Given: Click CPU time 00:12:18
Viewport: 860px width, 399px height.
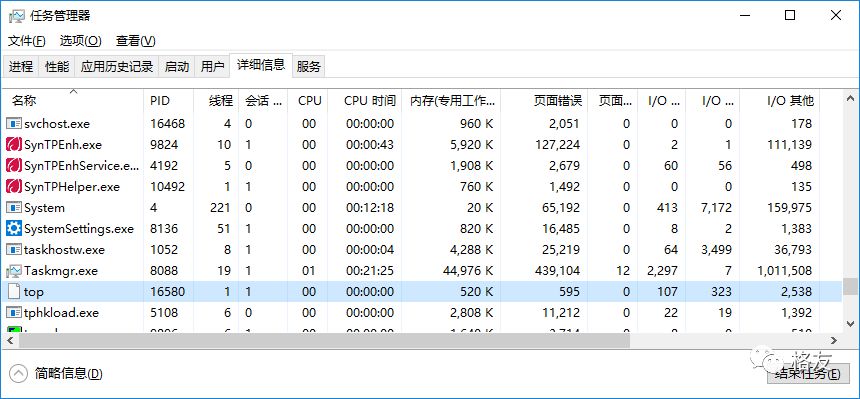Looking at the screenshot, I should 370,208.
